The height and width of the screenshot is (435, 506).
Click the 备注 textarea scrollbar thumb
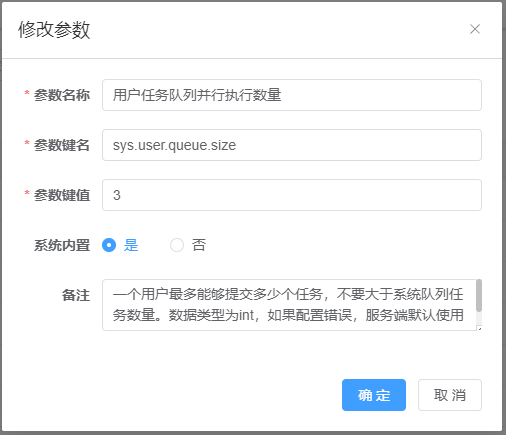479,295
